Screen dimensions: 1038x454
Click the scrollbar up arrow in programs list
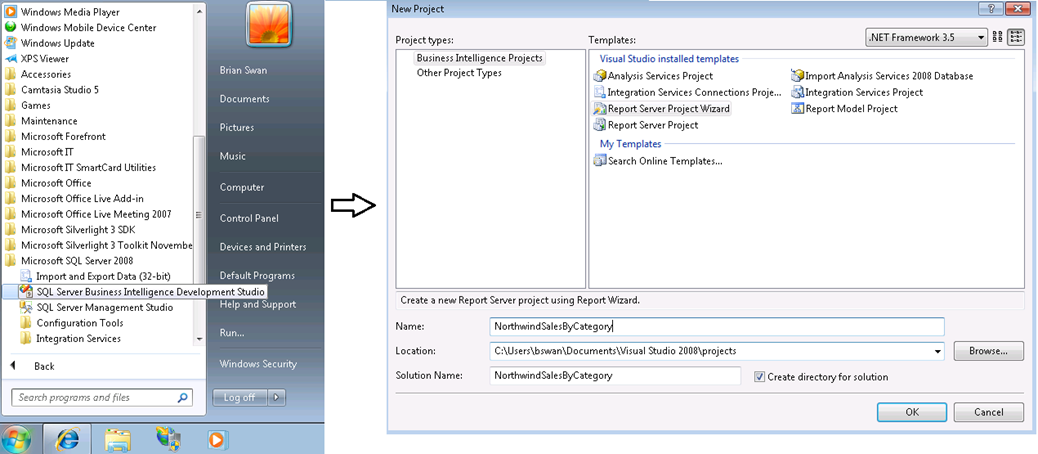coord(199,9)
